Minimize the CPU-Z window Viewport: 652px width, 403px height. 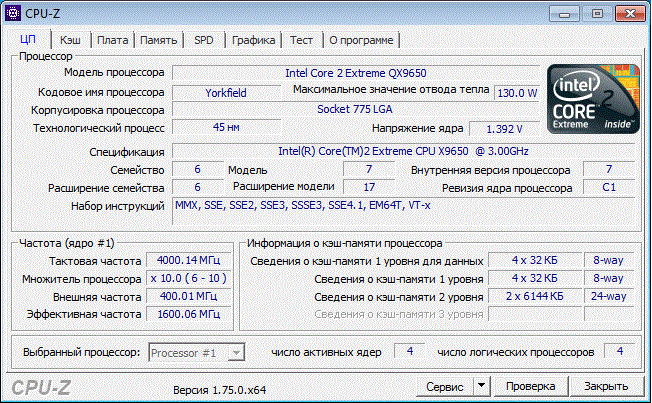click(x=564, y=13)
